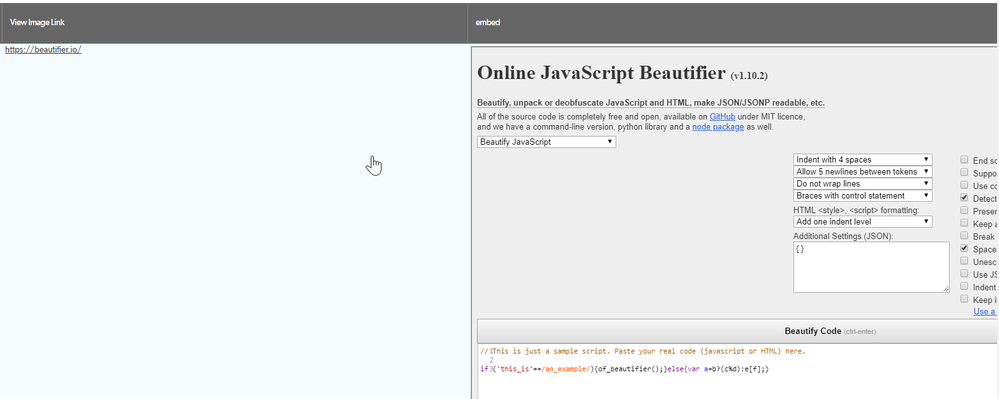Click the Online JavaScript Beautifier heading
Image resolution: width=999 pixels, height=399 pixels.
(601, 73)
